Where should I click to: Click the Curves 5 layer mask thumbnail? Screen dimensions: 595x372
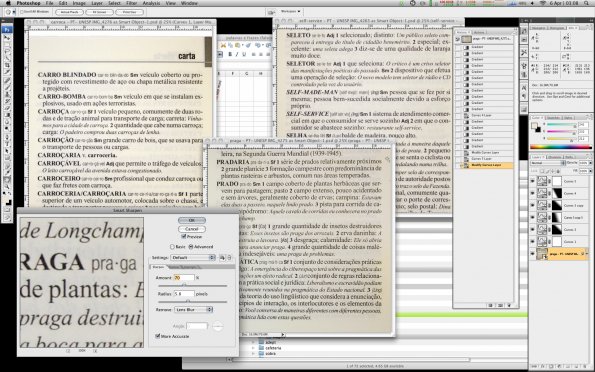click(x=557, y=181)
